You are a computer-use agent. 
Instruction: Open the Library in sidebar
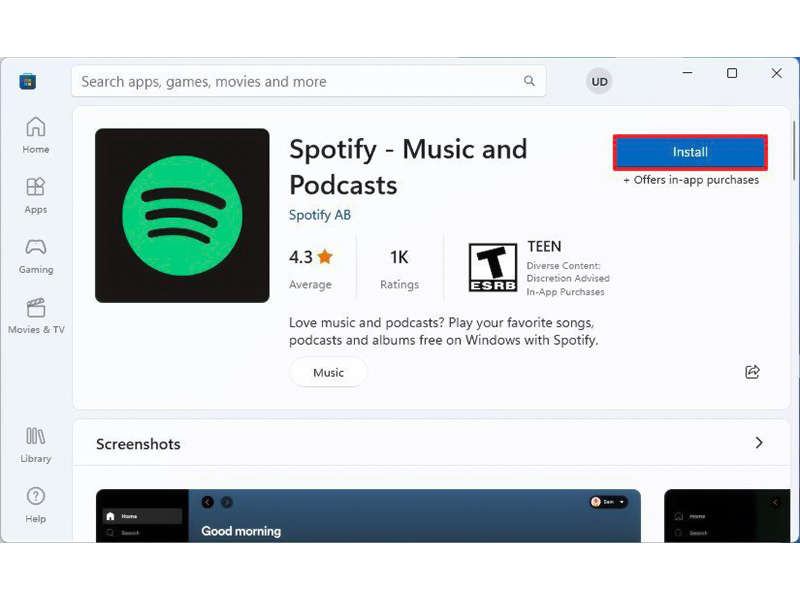point(36,445)
